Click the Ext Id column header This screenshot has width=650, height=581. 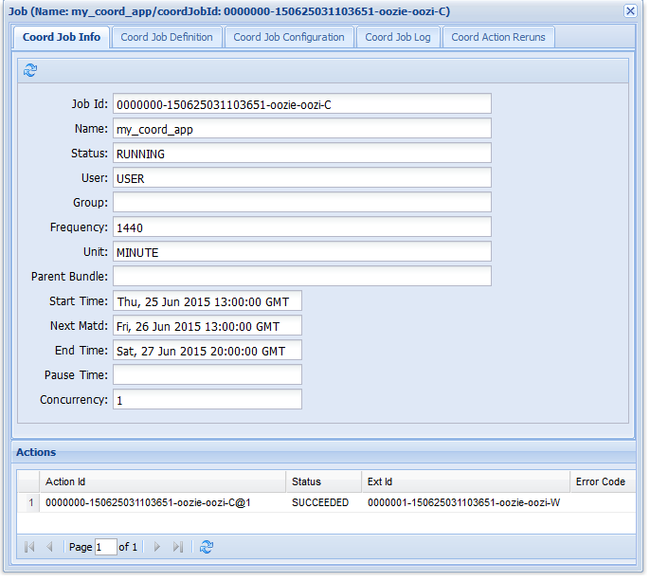466,482
